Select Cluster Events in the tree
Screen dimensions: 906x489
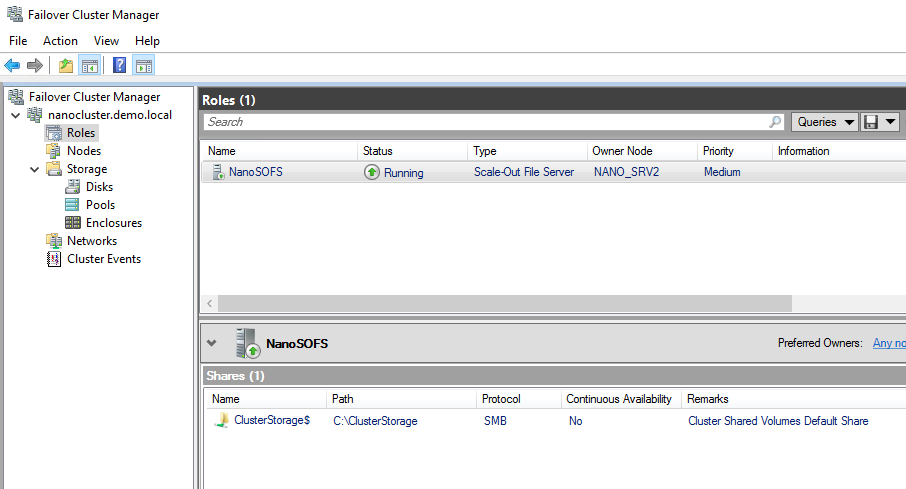pos(104,259)
